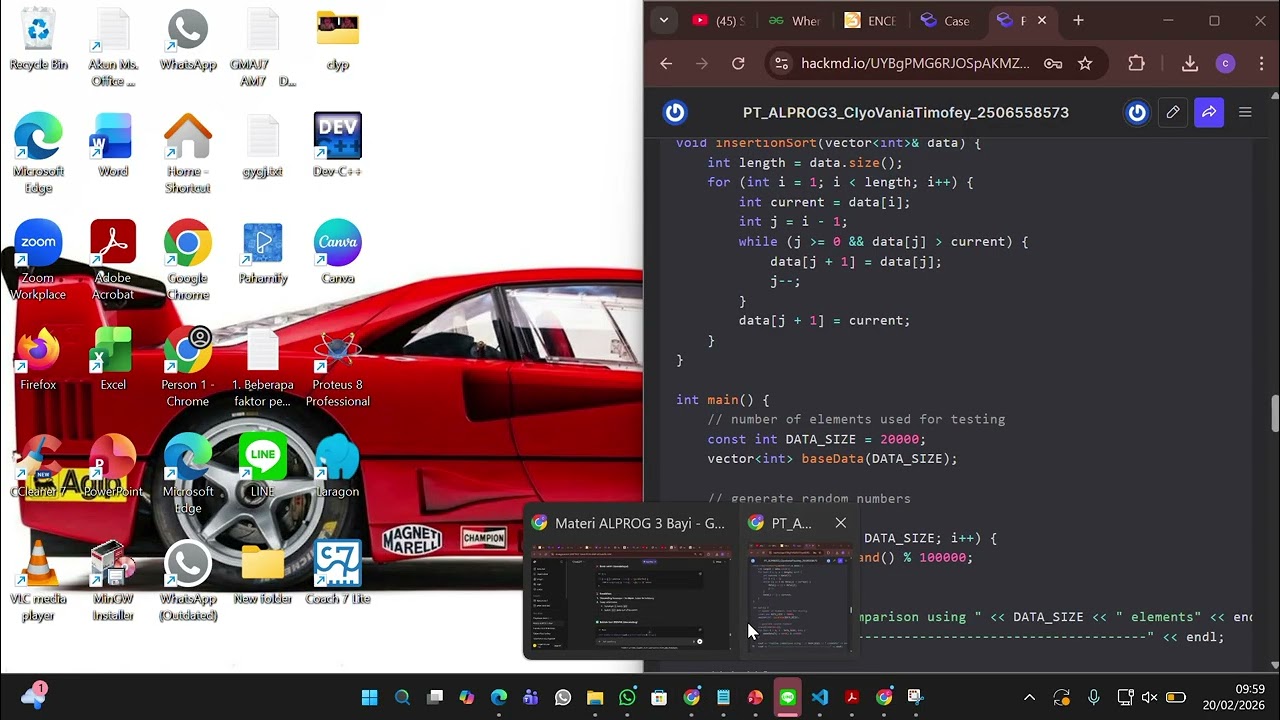Screen dimensions: 1280x720
Task: Click the LINE icon in the taskbar
Action: [788, 697]
